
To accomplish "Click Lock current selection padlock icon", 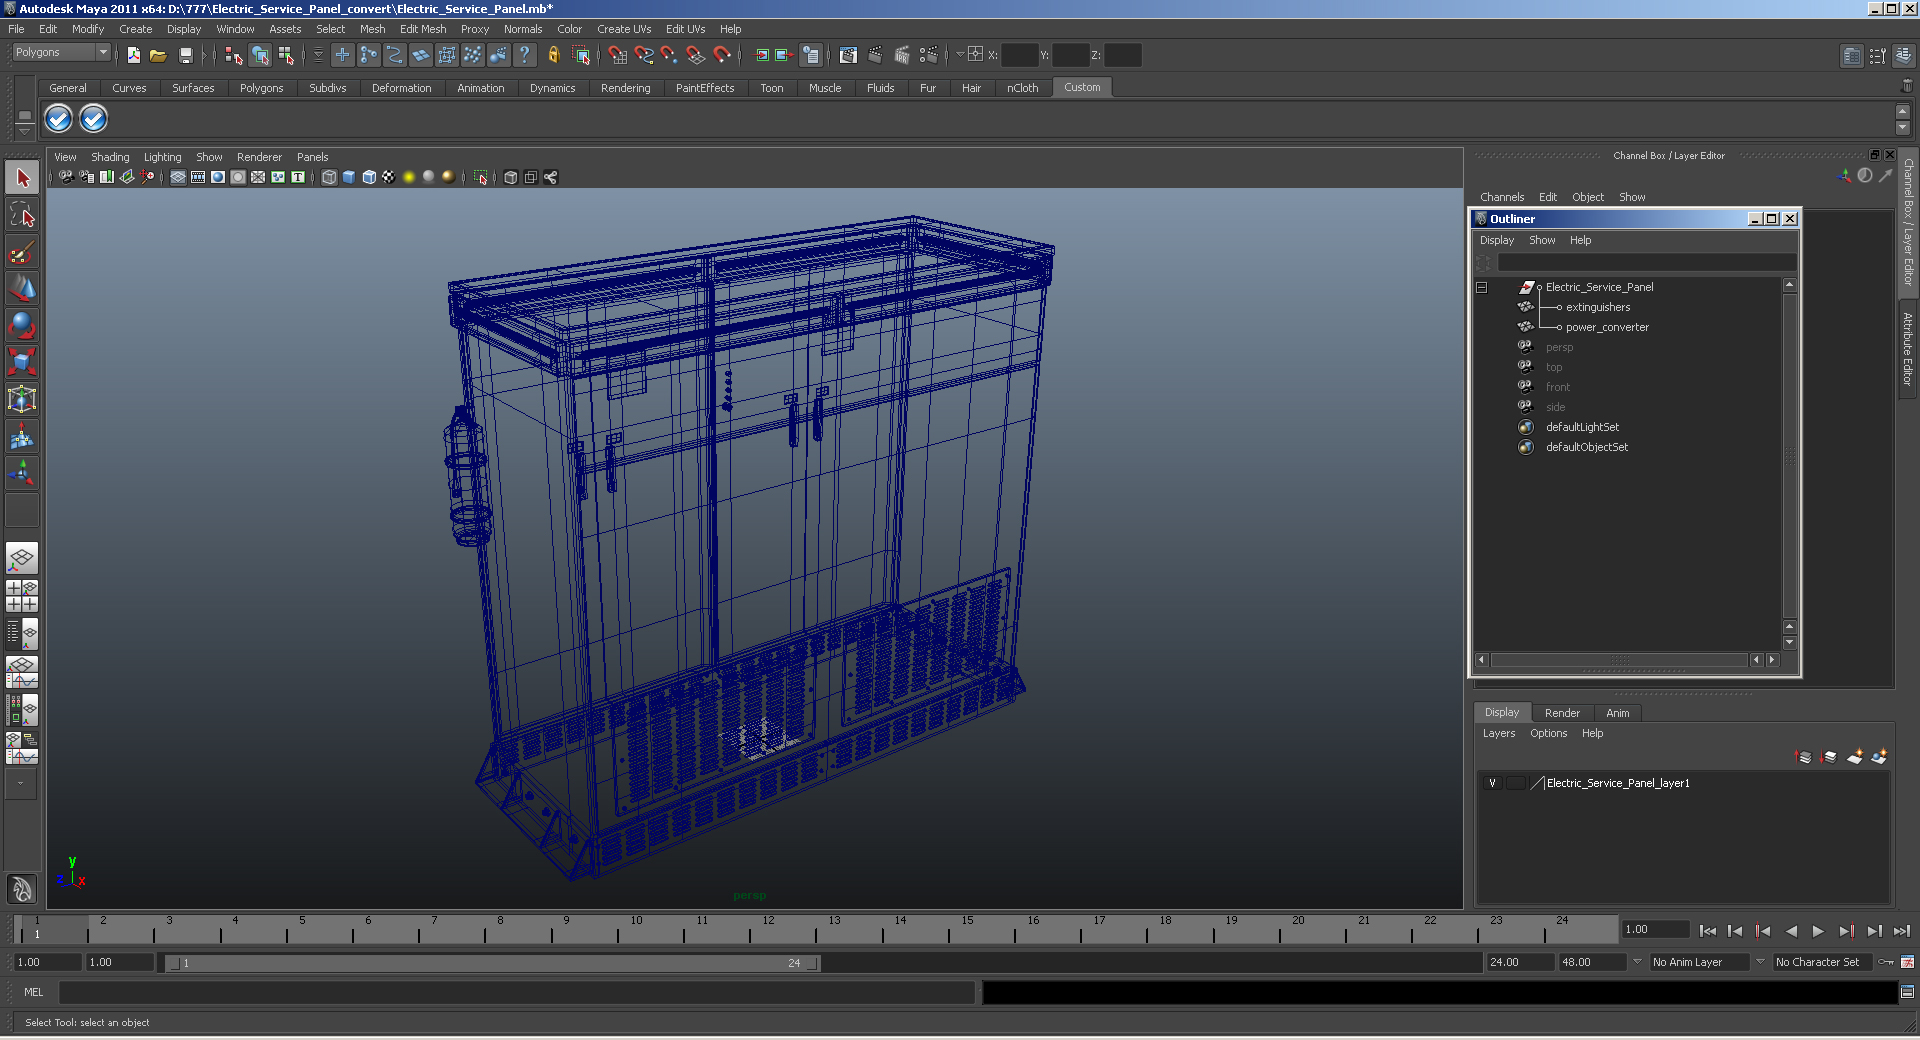I will [553, 56].
